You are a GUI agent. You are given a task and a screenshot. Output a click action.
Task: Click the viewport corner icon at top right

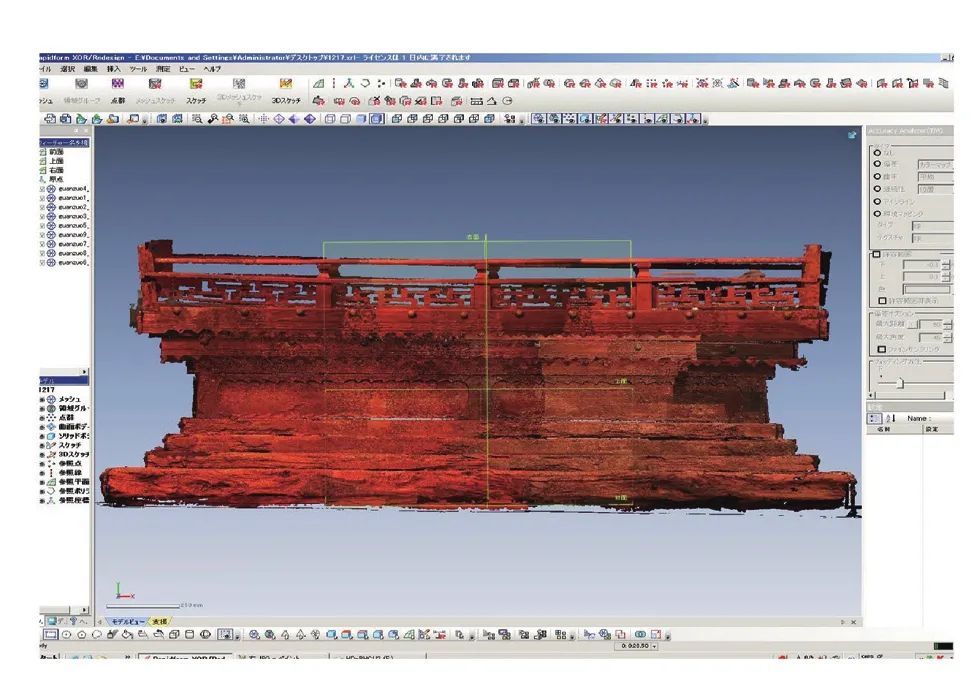[852, 134]
